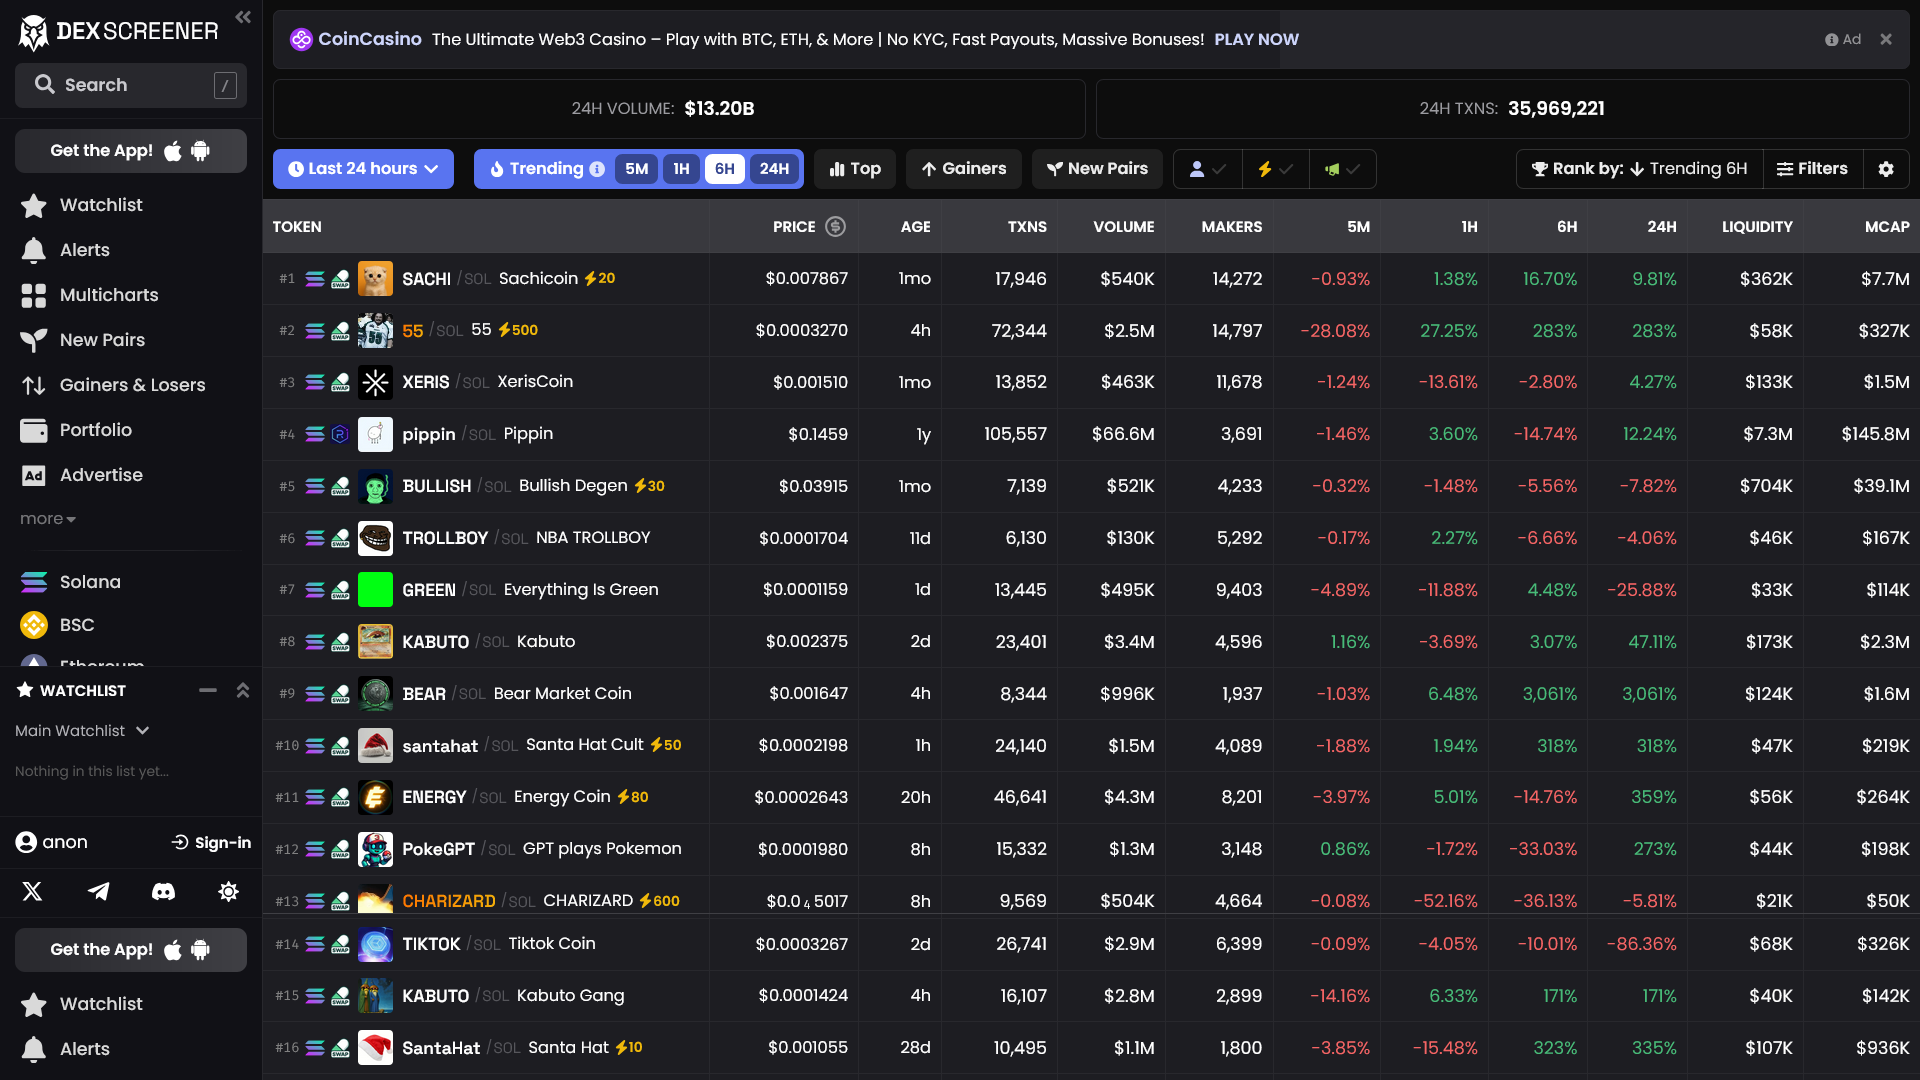The image size is (1920, 1080).
Task: Expand the more sidebar menu
Action: tap(48, 519)
